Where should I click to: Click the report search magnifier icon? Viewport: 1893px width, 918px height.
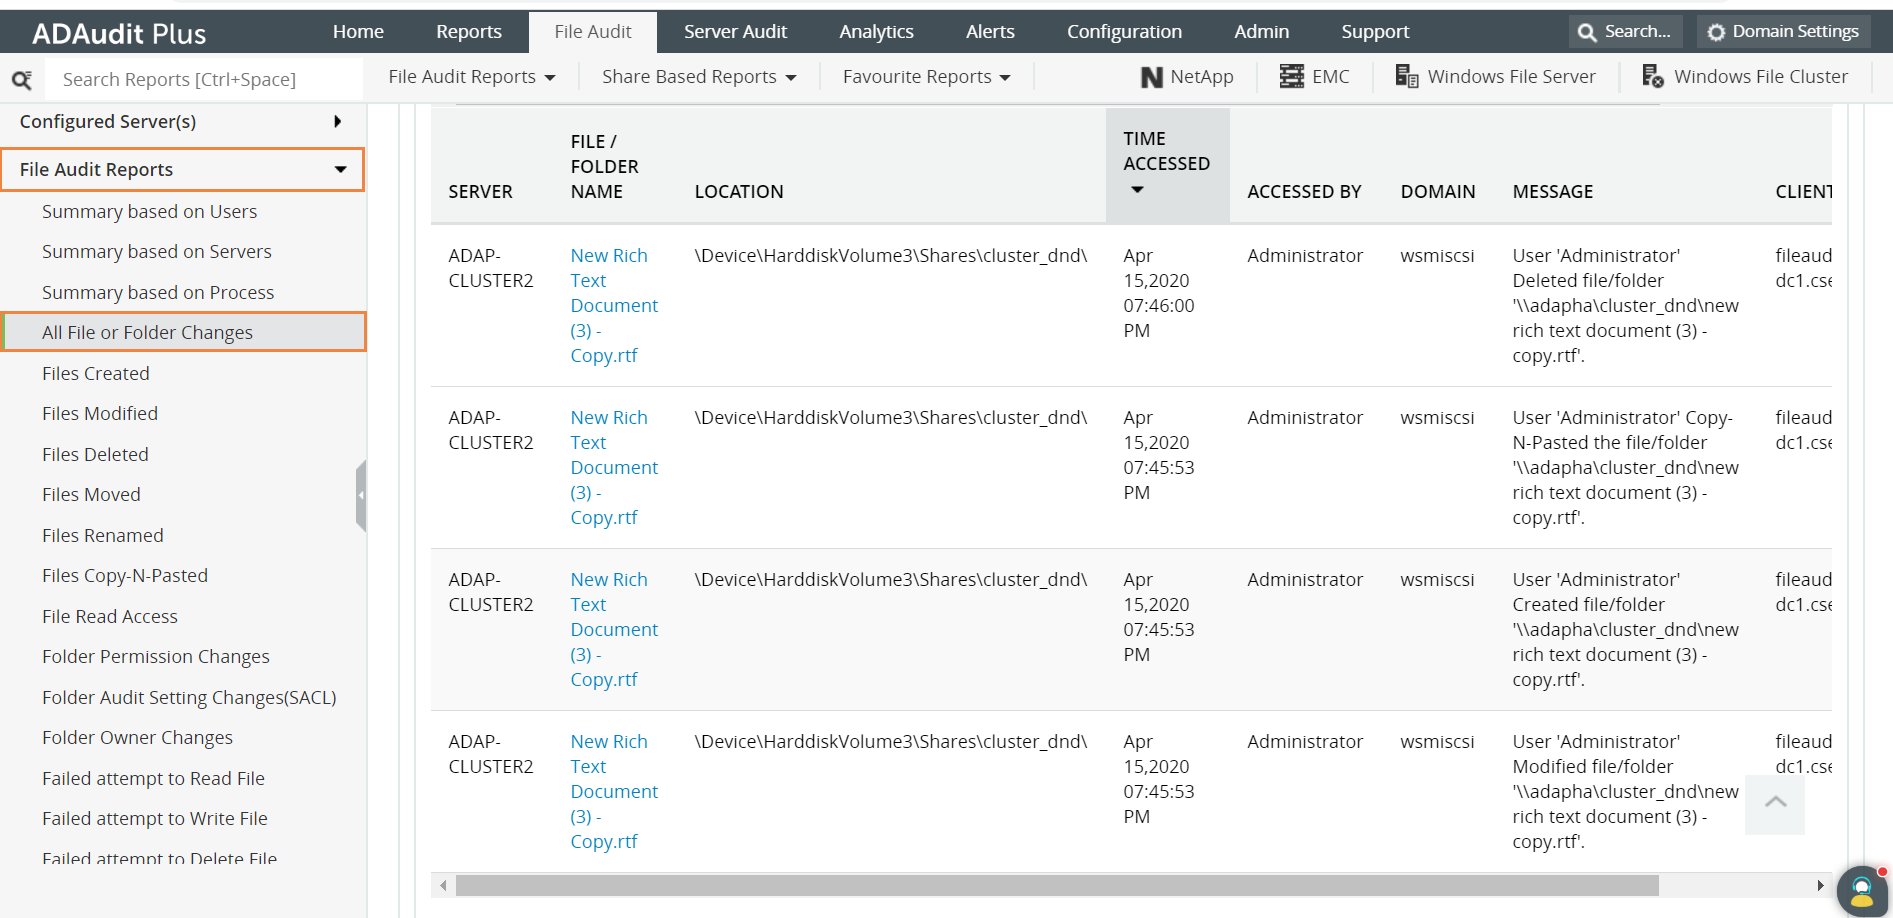(24, 79)
